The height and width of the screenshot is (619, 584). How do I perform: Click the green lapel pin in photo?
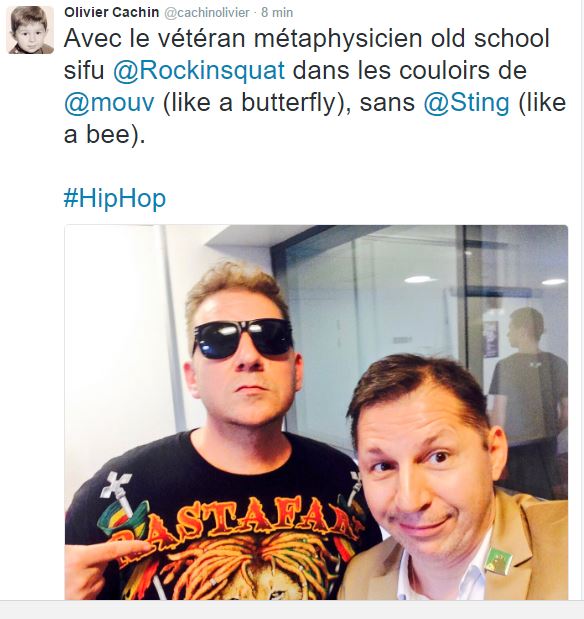click(498, 560)
